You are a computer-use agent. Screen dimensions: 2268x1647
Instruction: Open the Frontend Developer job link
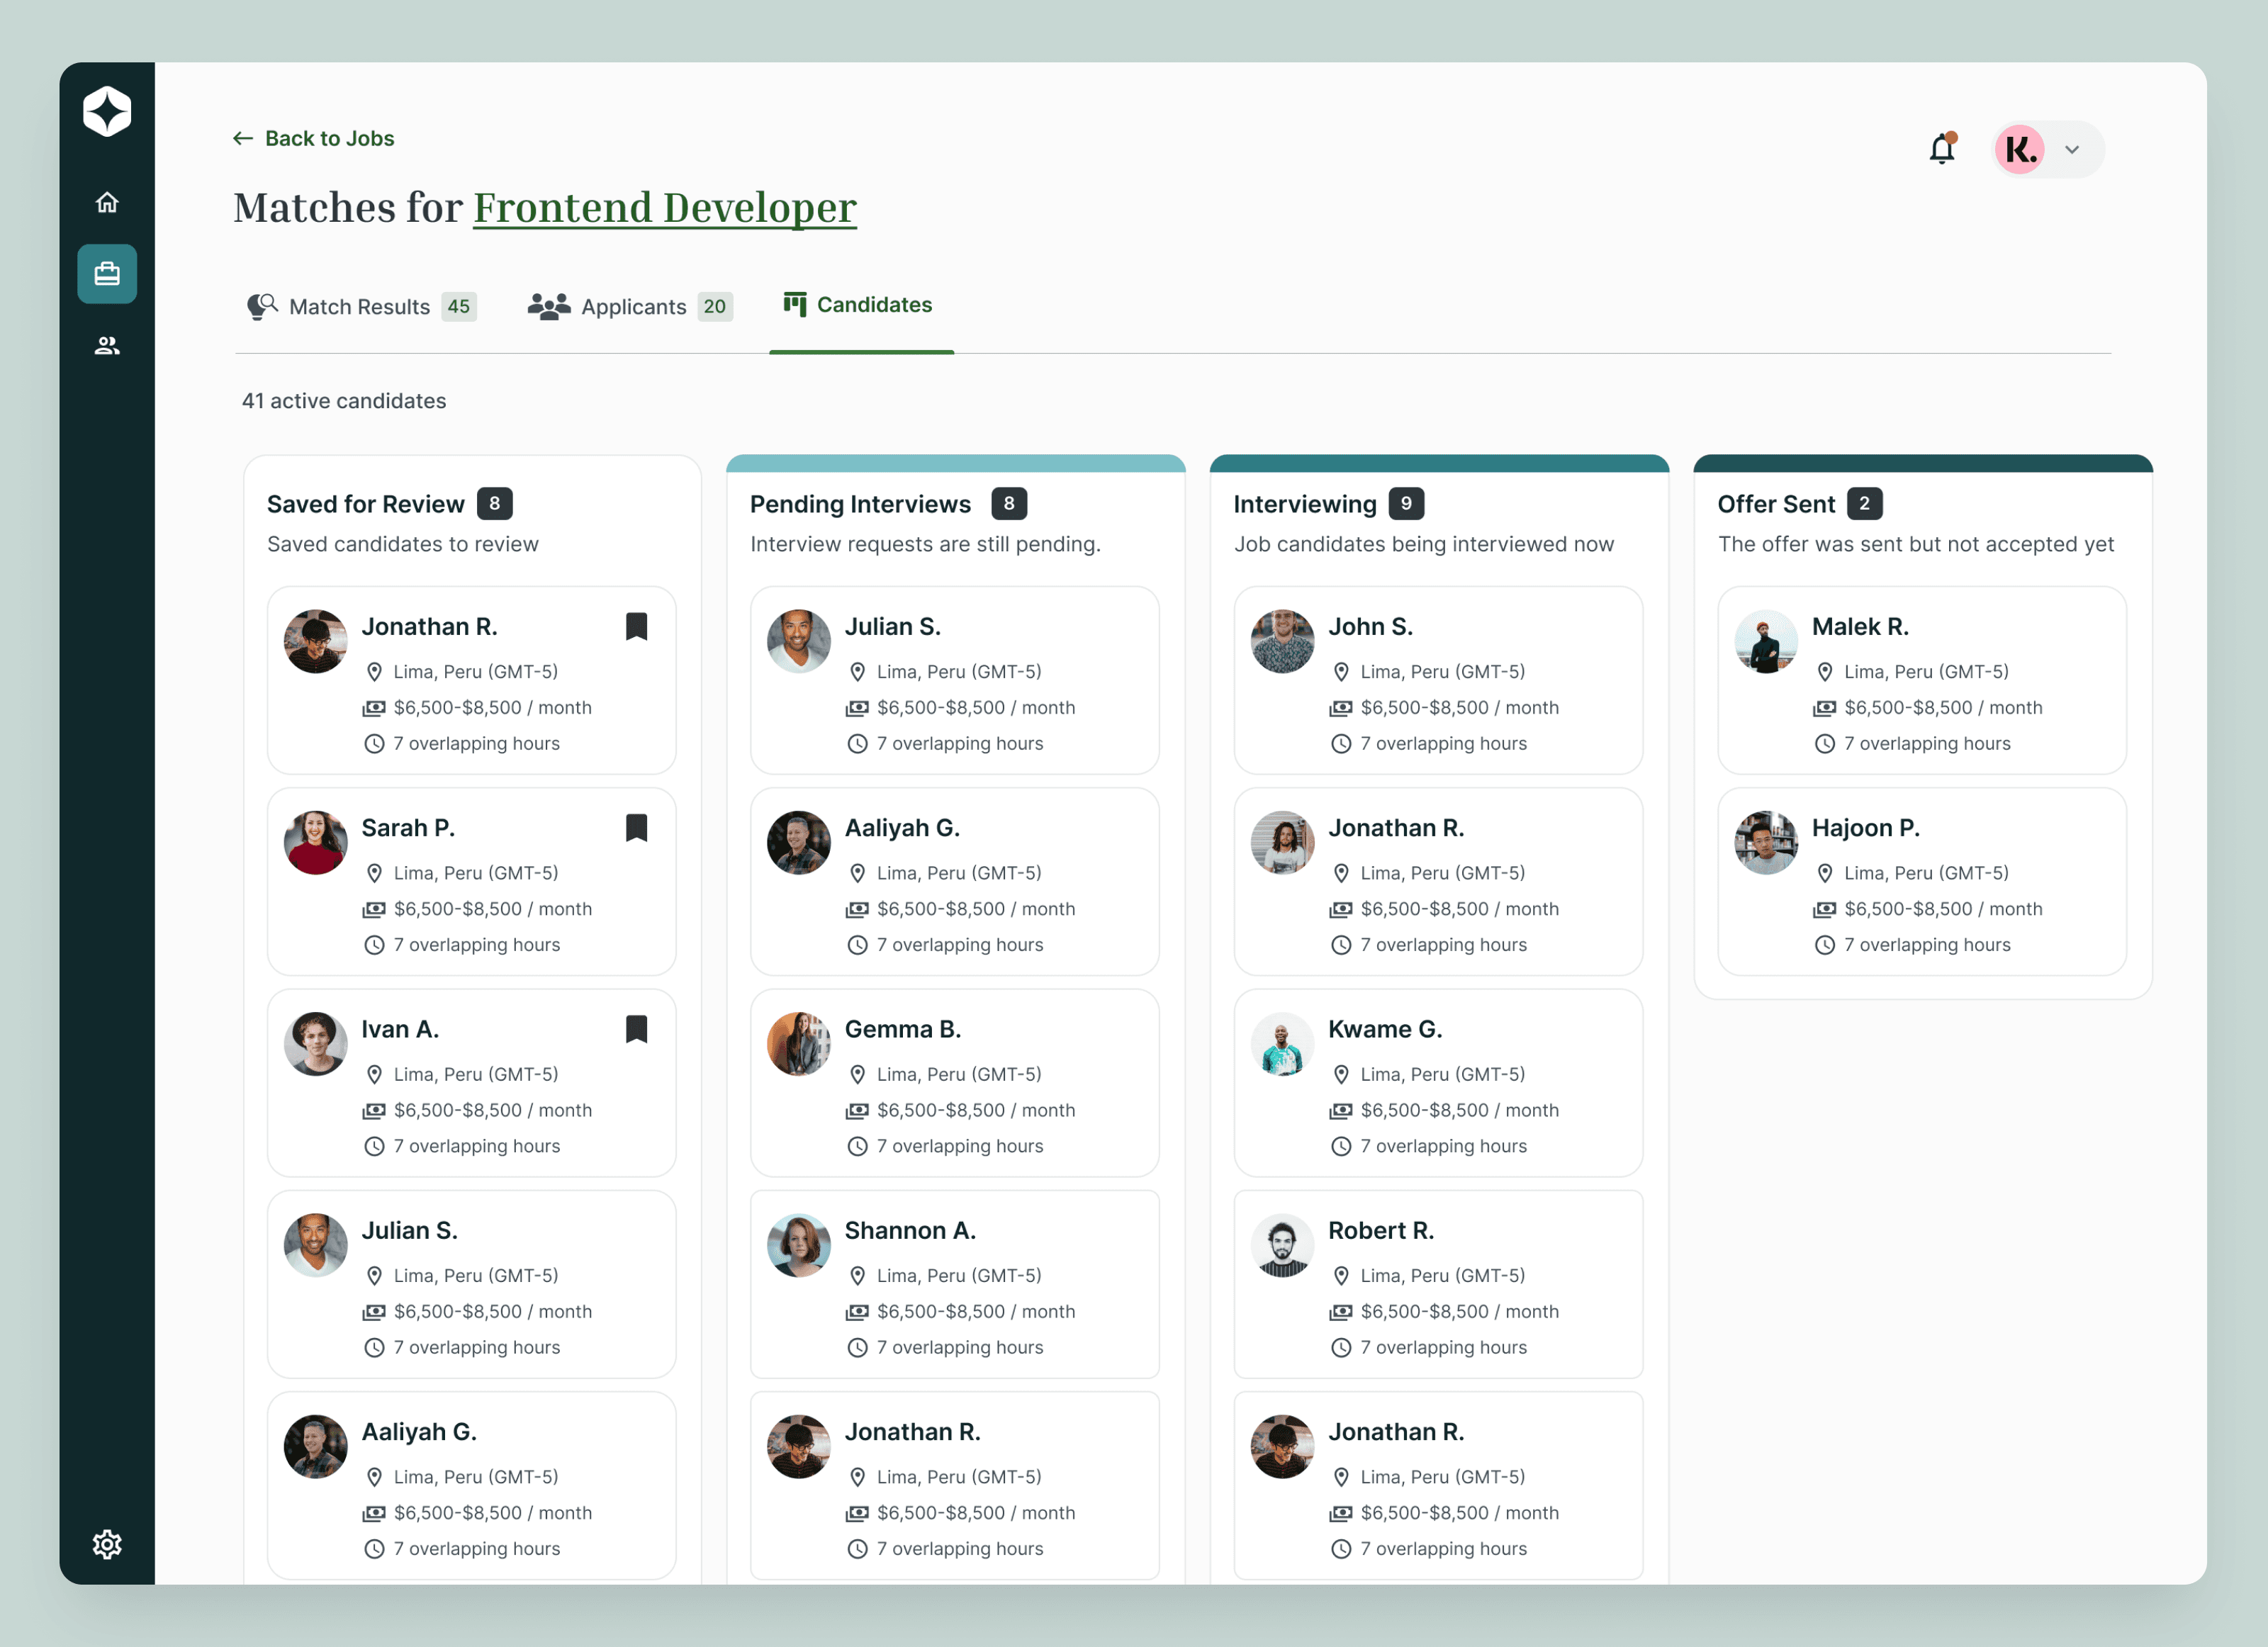pos(664,208)
